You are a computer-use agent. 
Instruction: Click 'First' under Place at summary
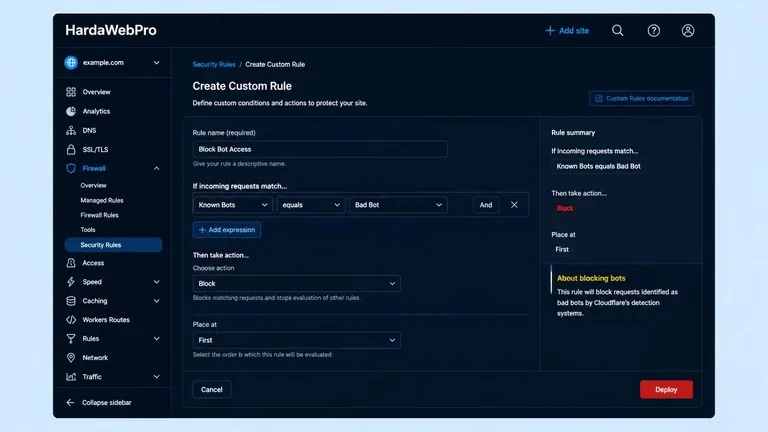click(562, 249)
